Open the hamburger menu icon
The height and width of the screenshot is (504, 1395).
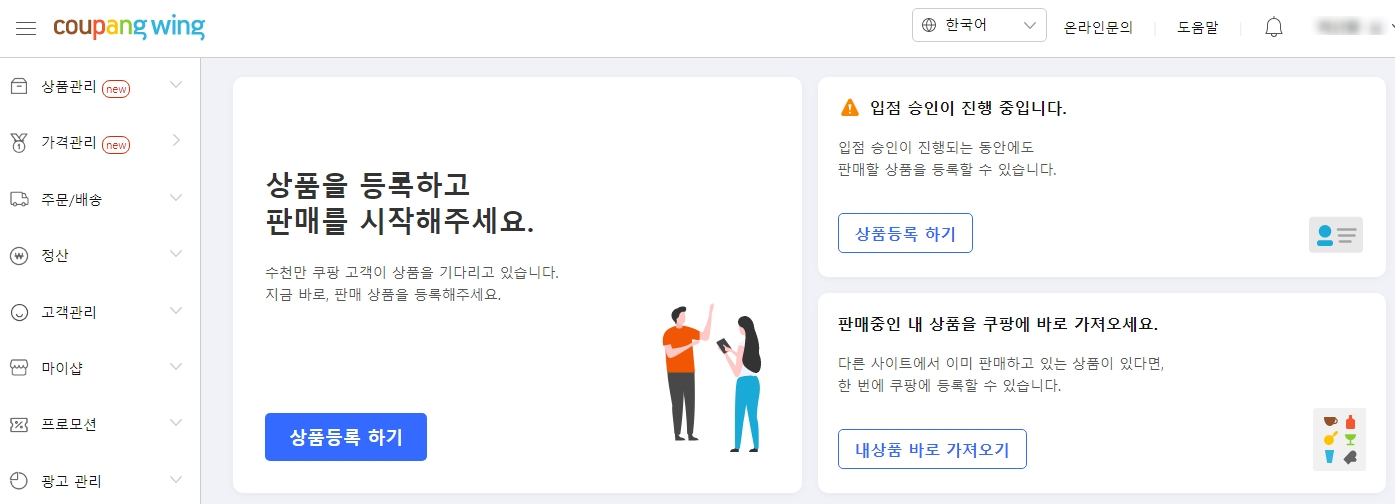coord(26,28)
